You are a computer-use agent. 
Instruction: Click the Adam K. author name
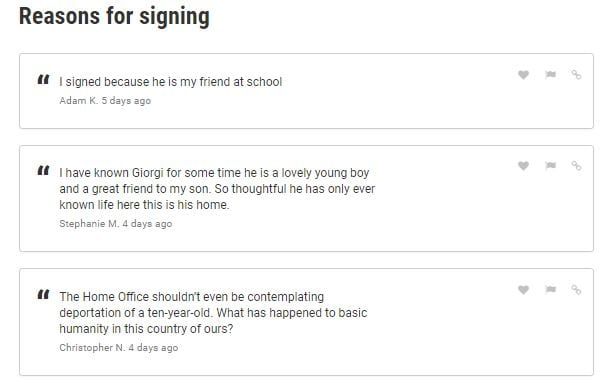(x=79, y=101)
